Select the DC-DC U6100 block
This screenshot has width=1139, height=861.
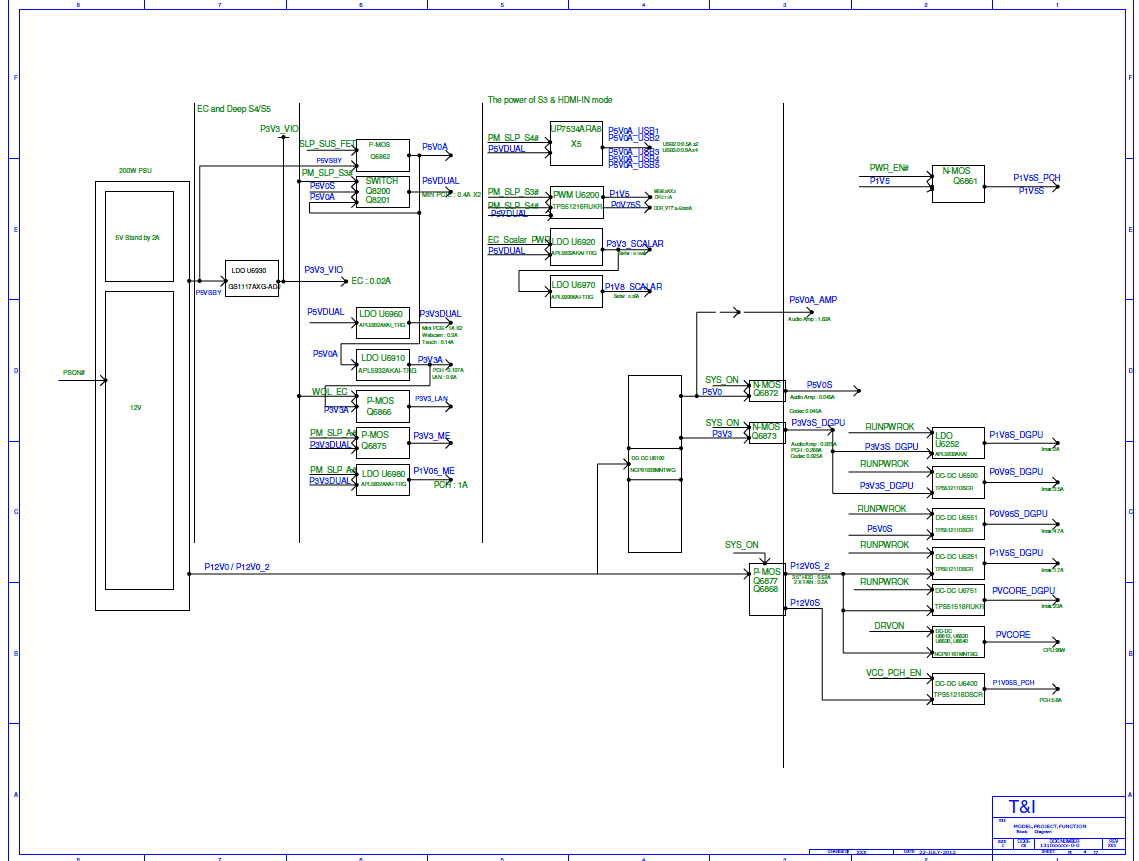(654, 464)
